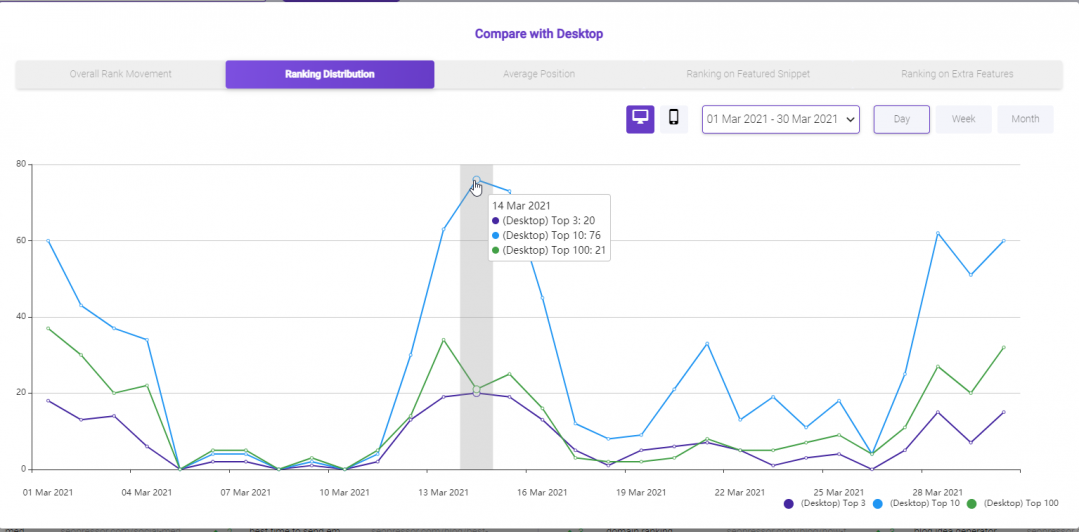This screenshot has height=532, width=1079.
Task: Click the Top 10 final point at 60
Action: (1003, 241)
